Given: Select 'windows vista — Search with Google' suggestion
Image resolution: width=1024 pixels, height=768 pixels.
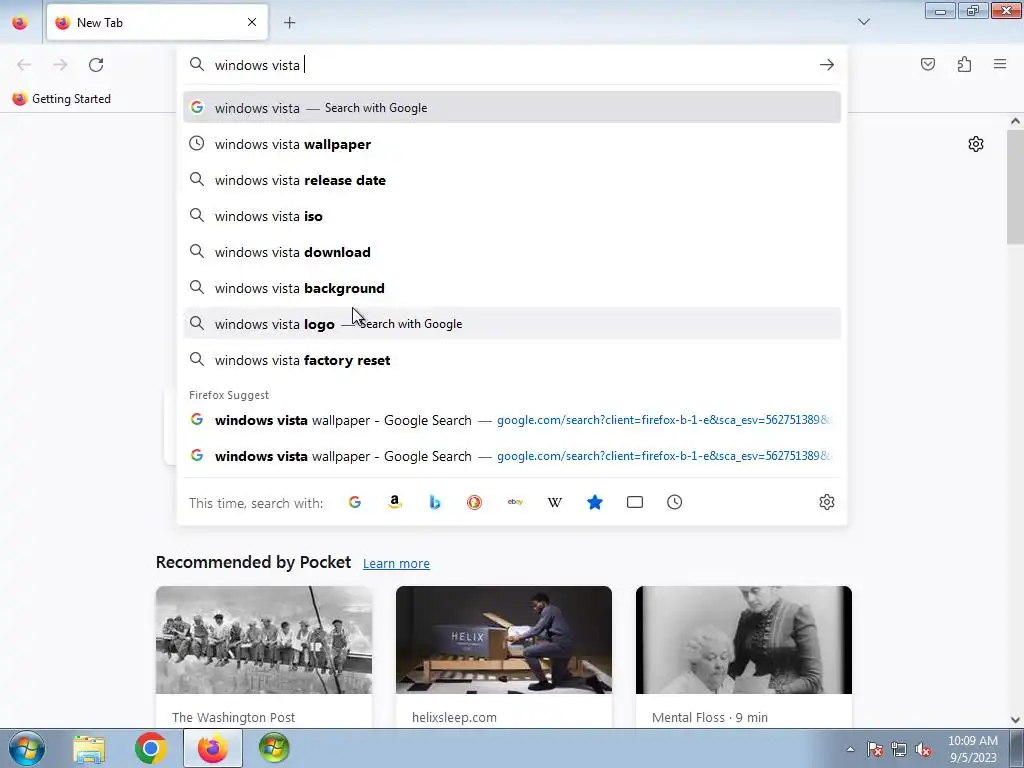Looking at the screenshot, I should (x=512, y=108).
